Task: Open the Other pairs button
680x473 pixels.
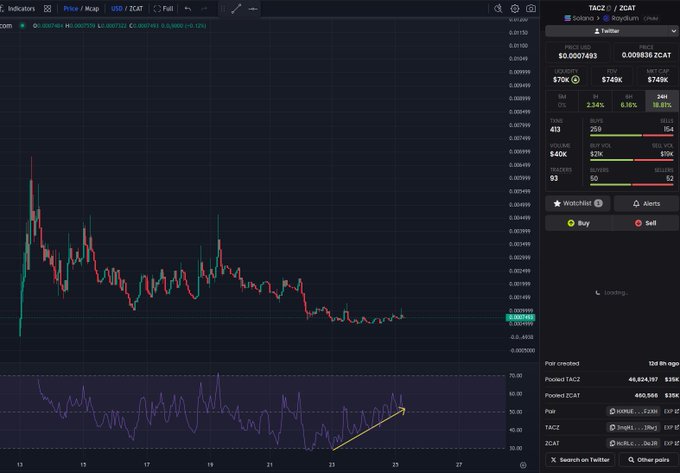Action: coord(649,460)
